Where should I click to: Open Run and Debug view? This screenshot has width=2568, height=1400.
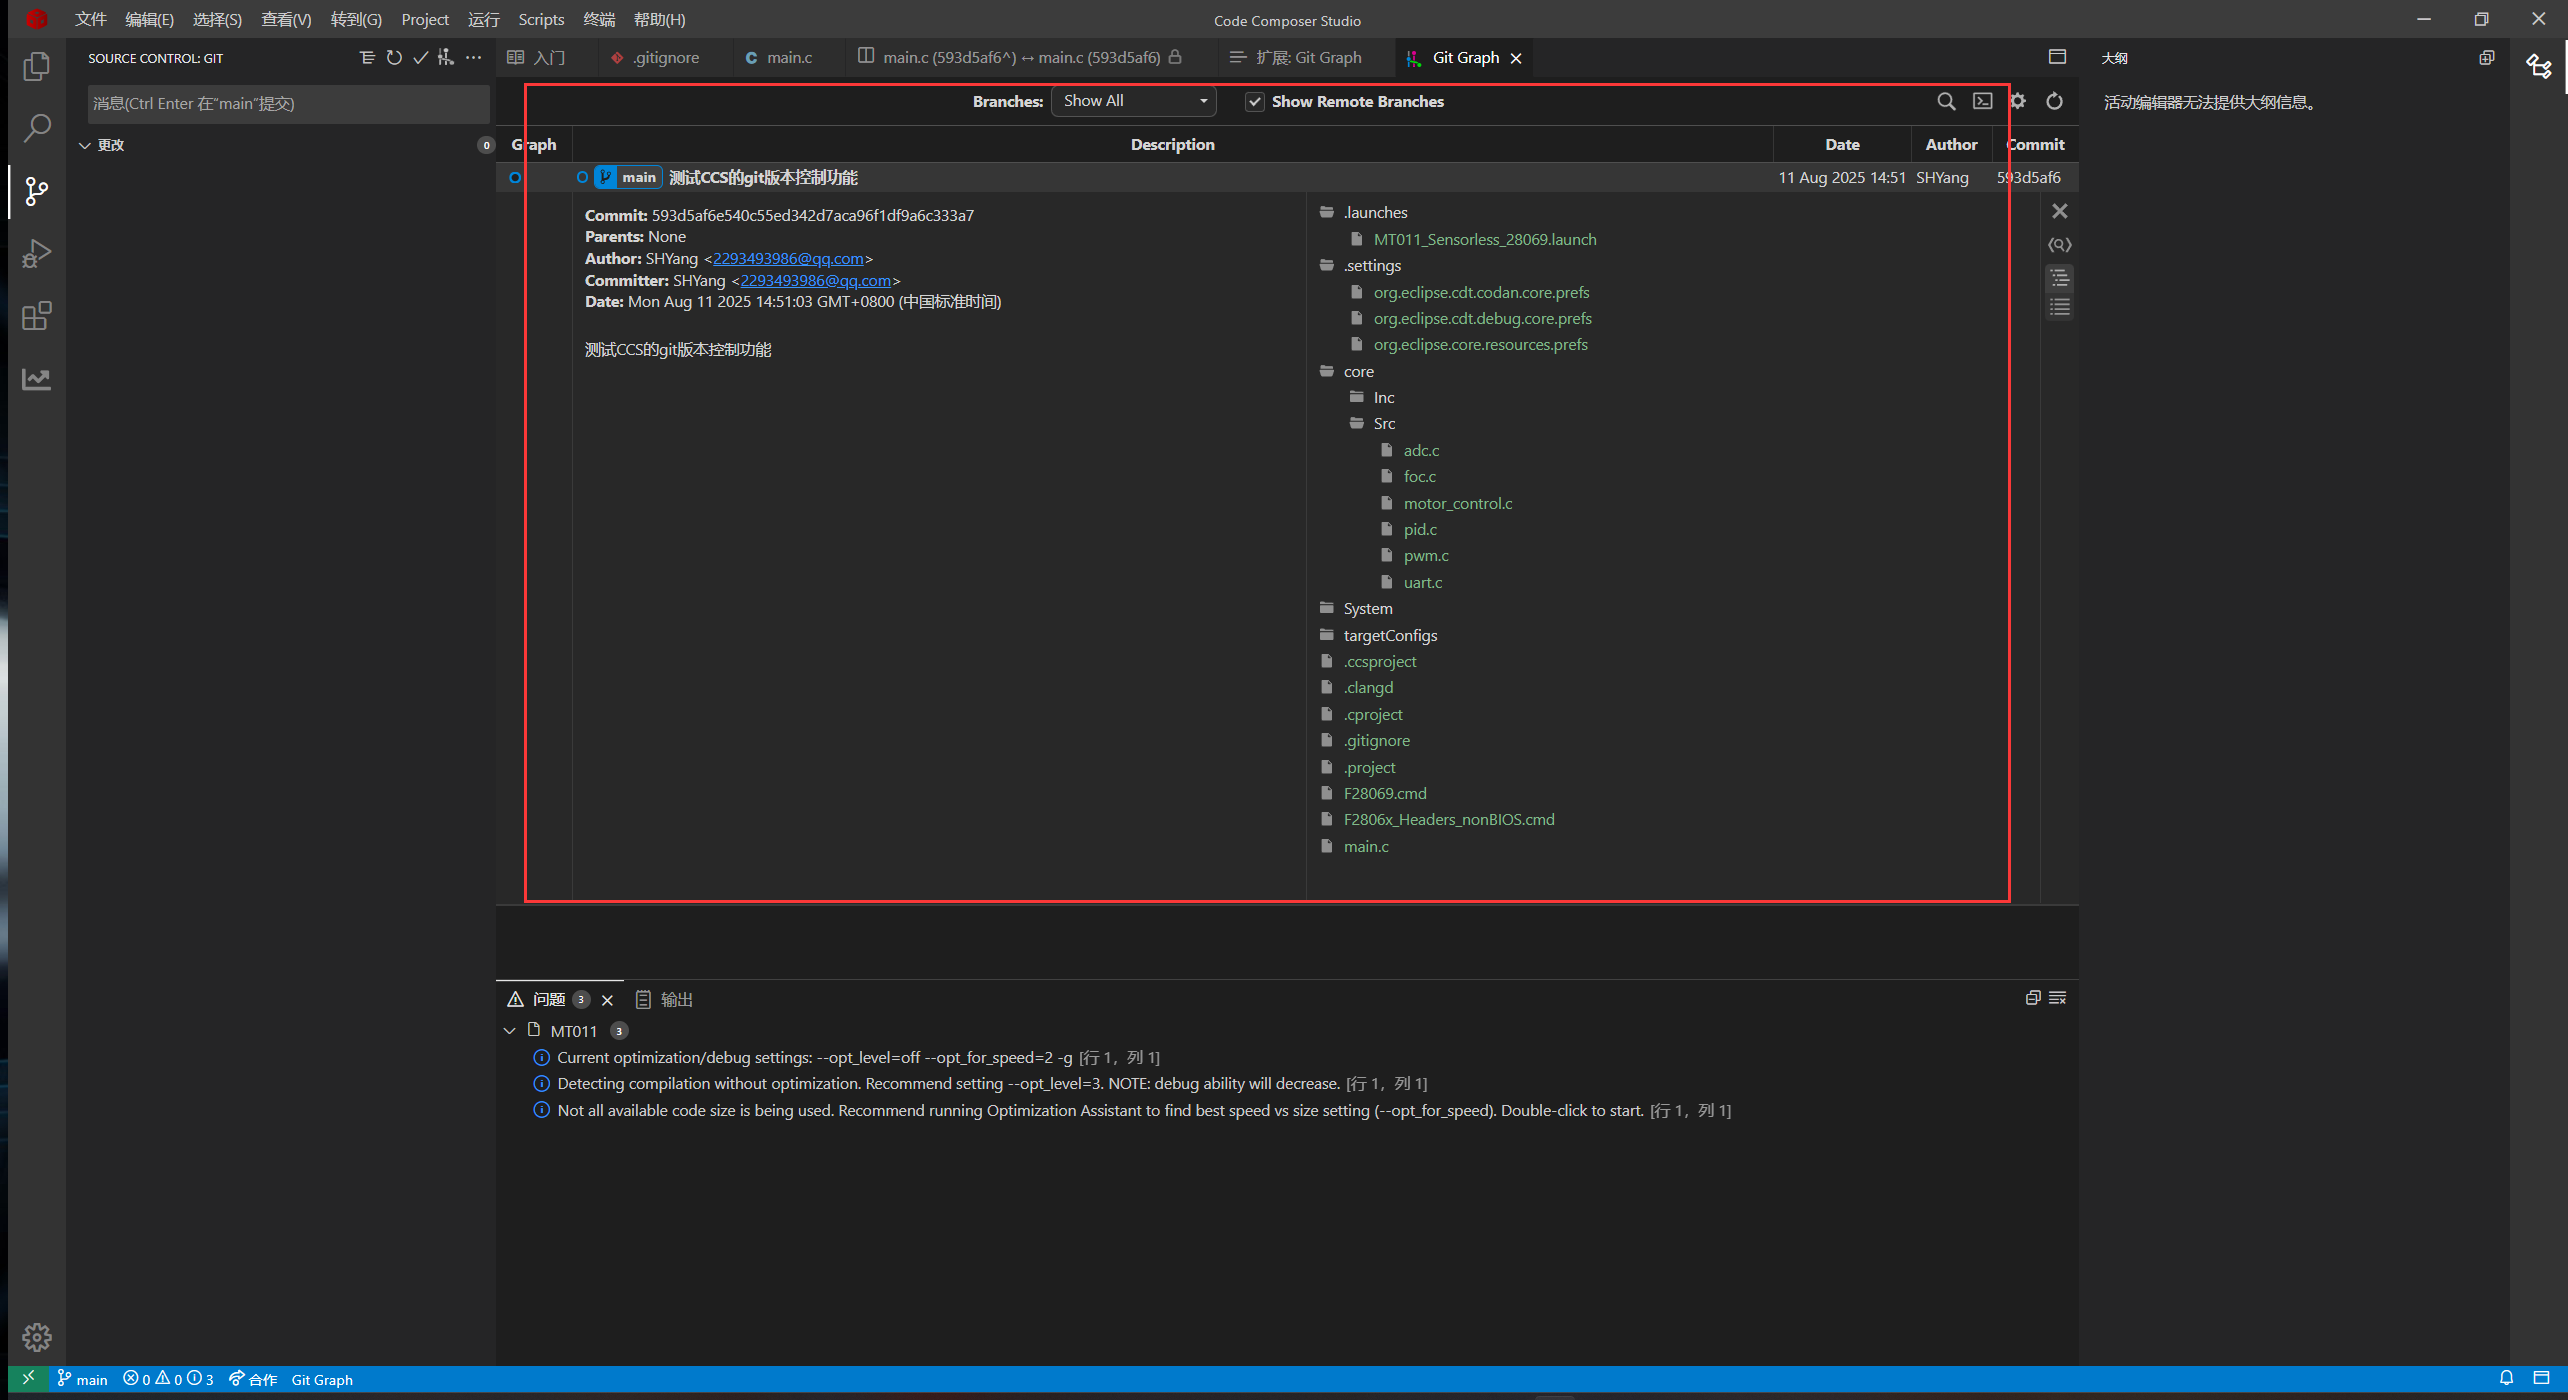click(37, 253)
